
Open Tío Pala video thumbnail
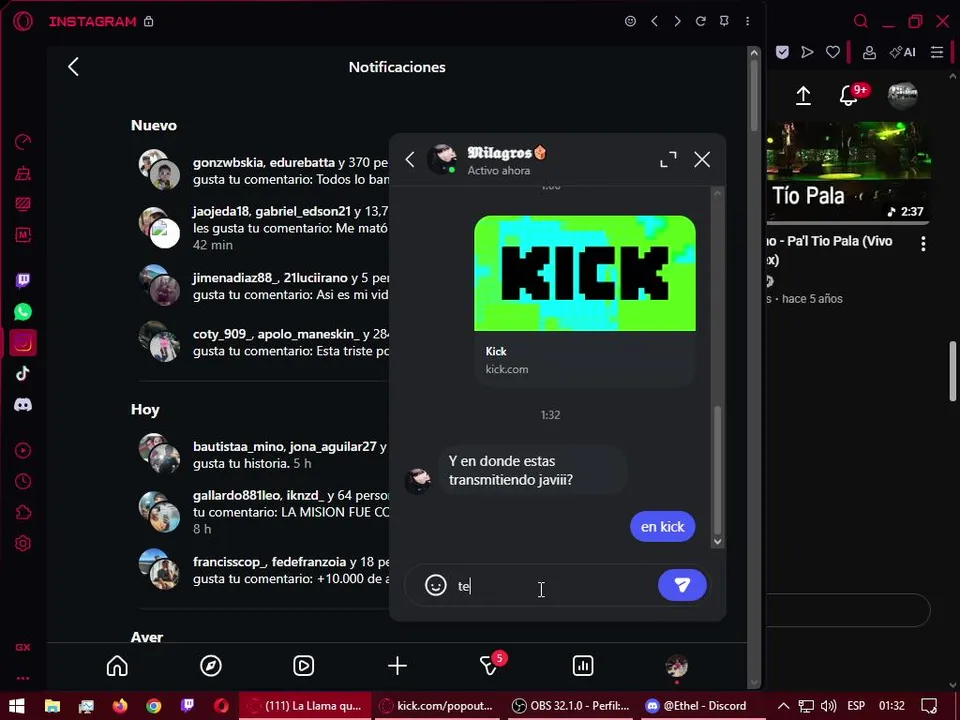coord(849,171)
